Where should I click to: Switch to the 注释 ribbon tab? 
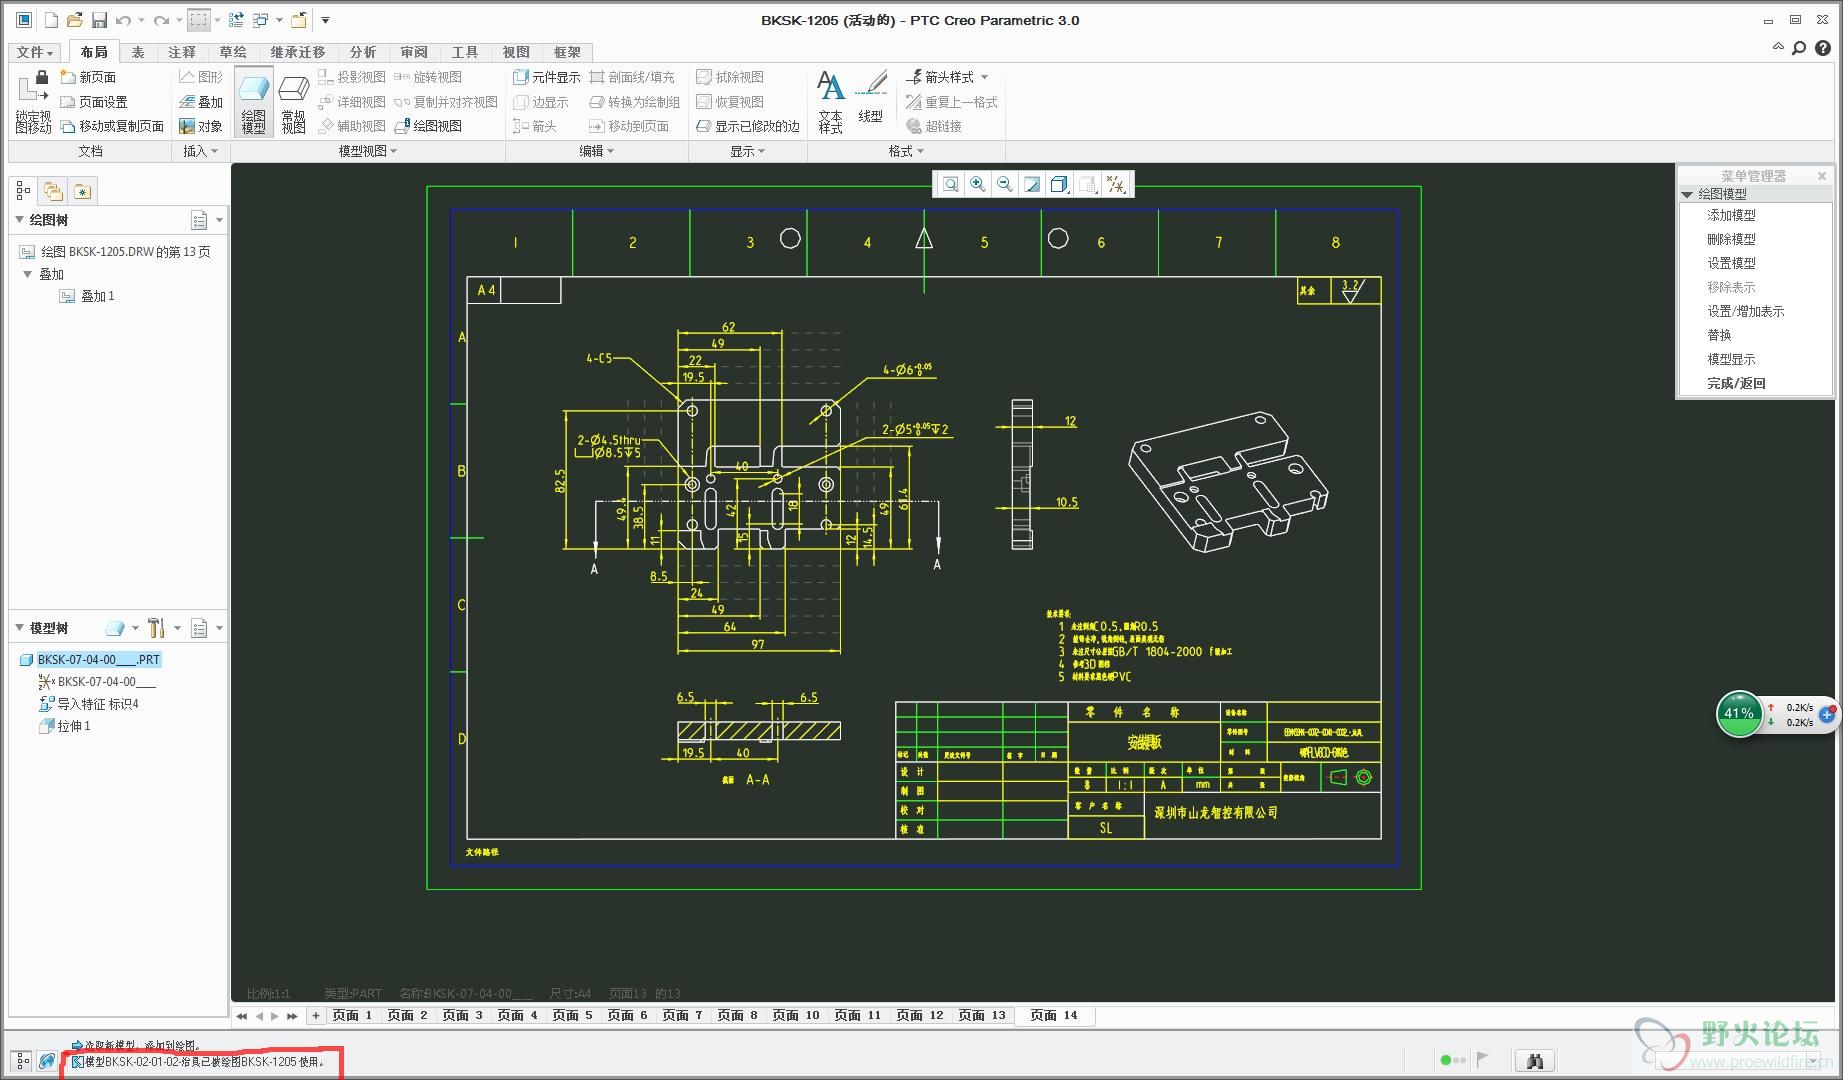coord(182,52)
